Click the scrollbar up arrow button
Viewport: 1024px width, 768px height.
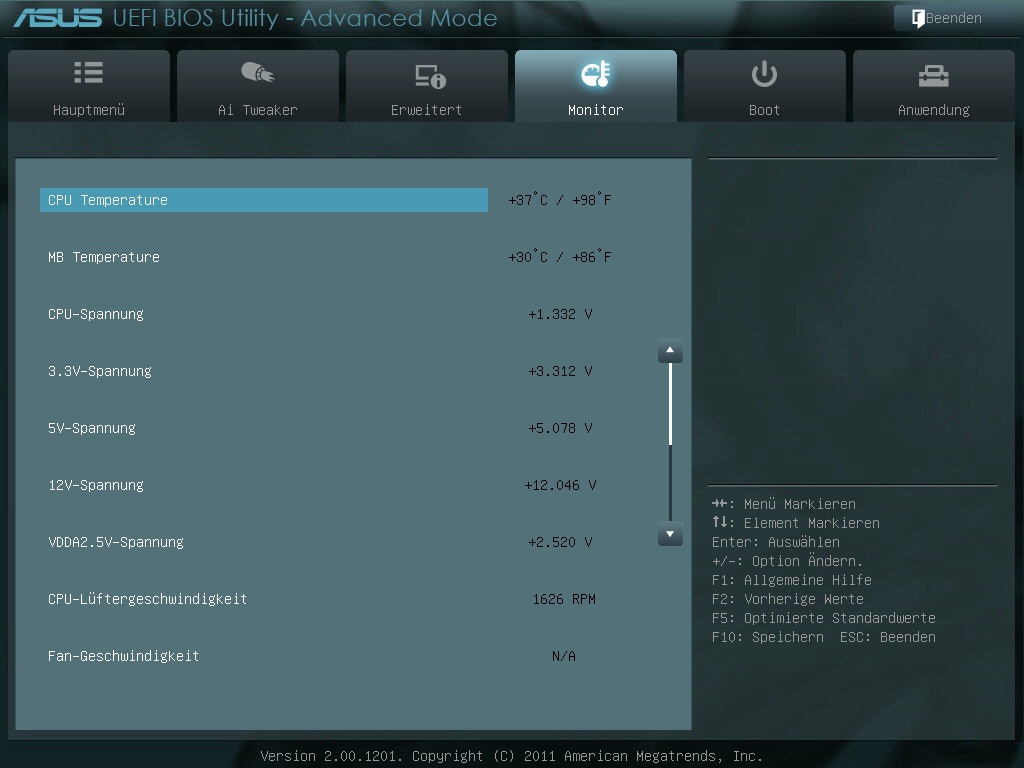[x=670, y=351]
